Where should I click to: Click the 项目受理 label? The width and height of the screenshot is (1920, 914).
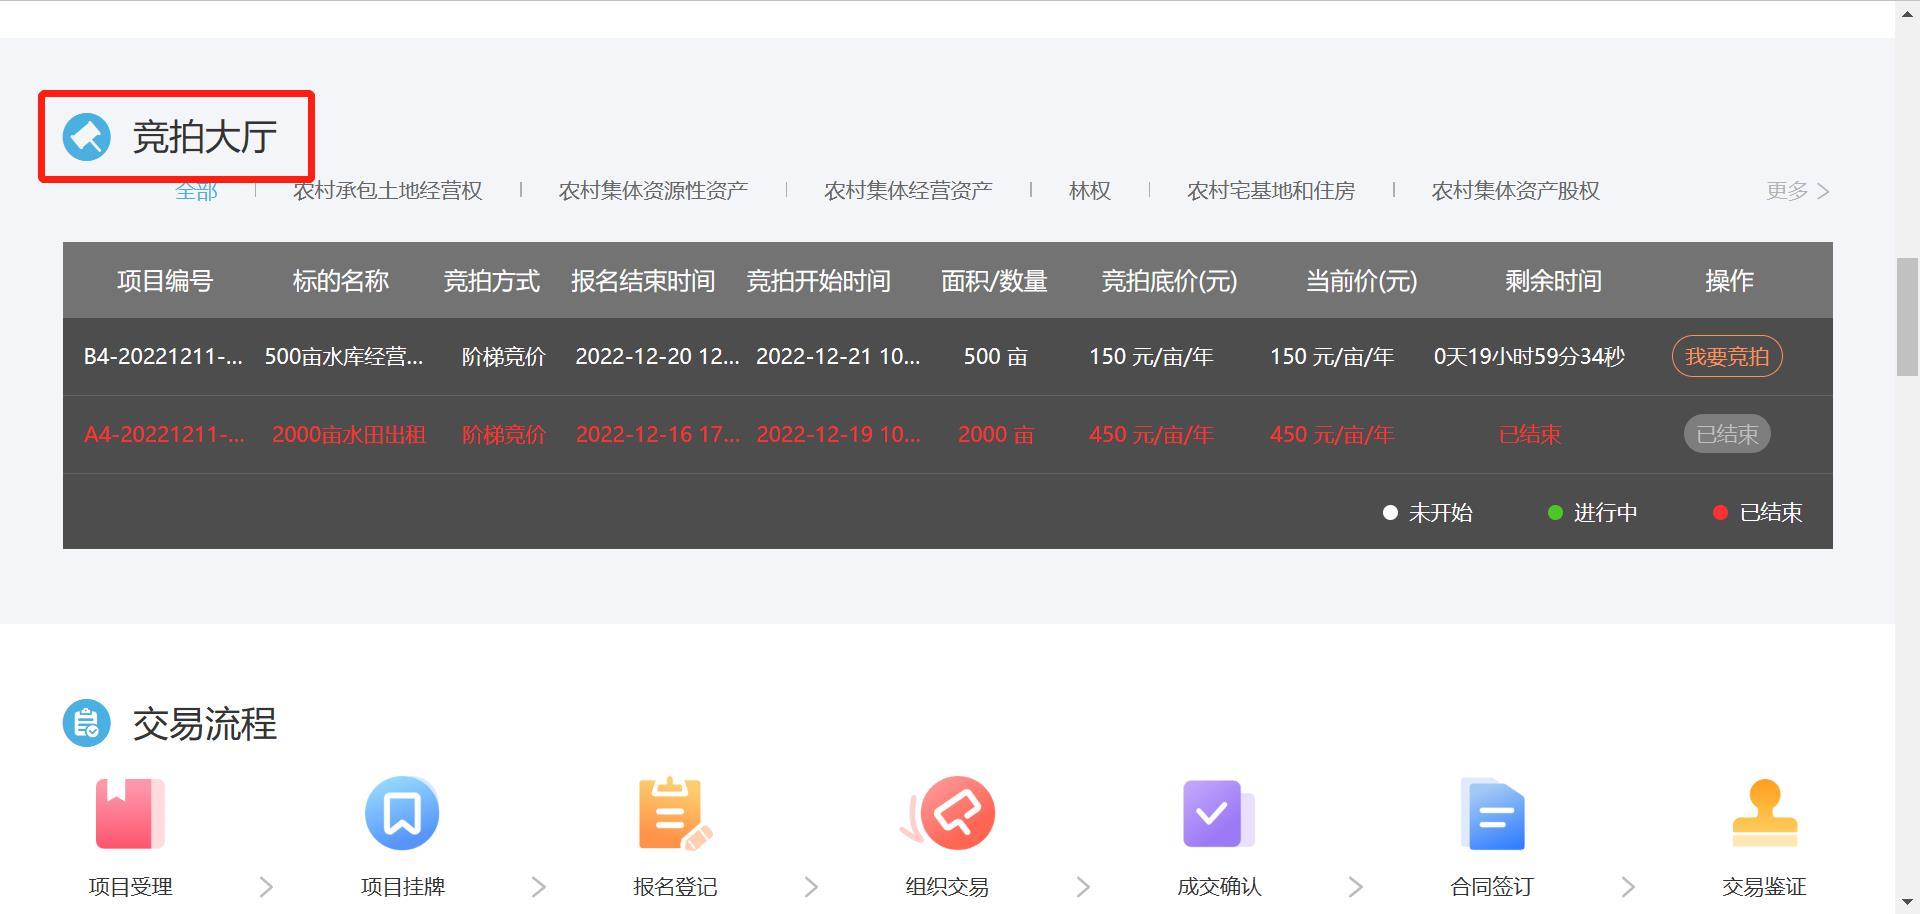[130, 887]
